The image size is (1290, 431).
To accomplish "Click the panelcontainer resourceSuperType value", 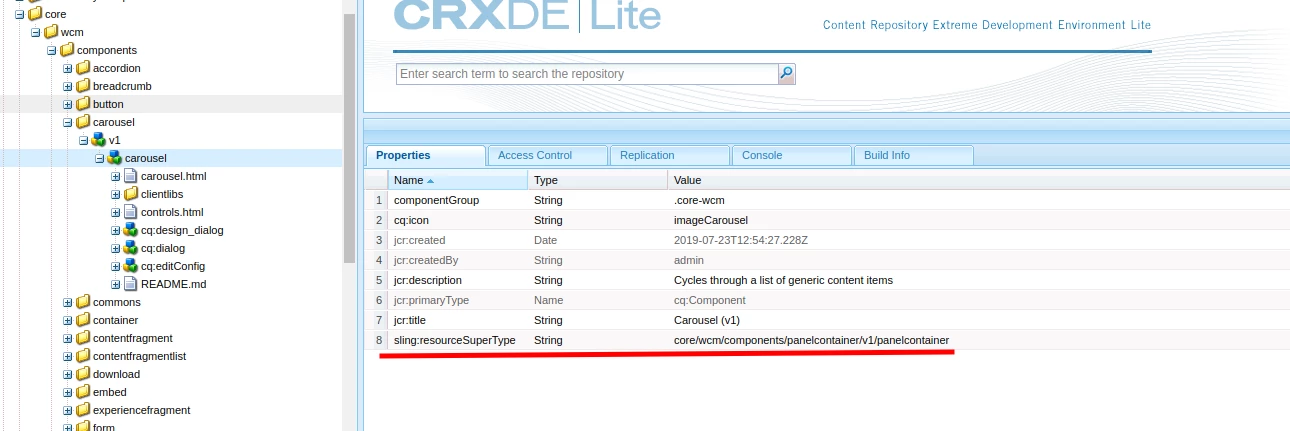I will [811, 340].
